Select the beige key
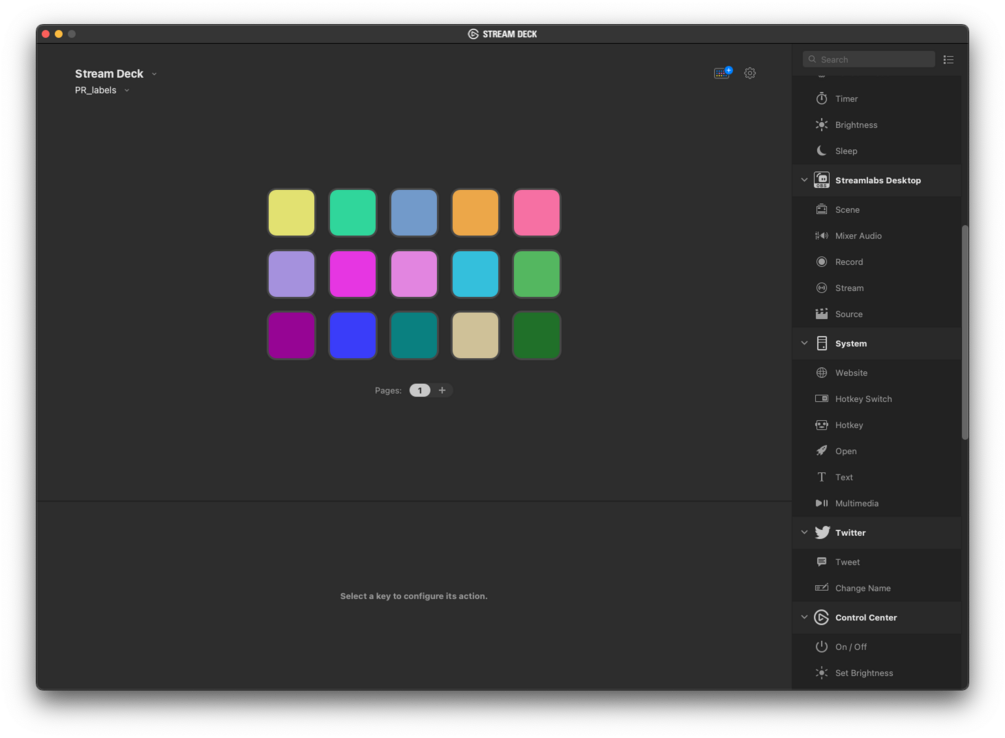 [x=476, y=335]
